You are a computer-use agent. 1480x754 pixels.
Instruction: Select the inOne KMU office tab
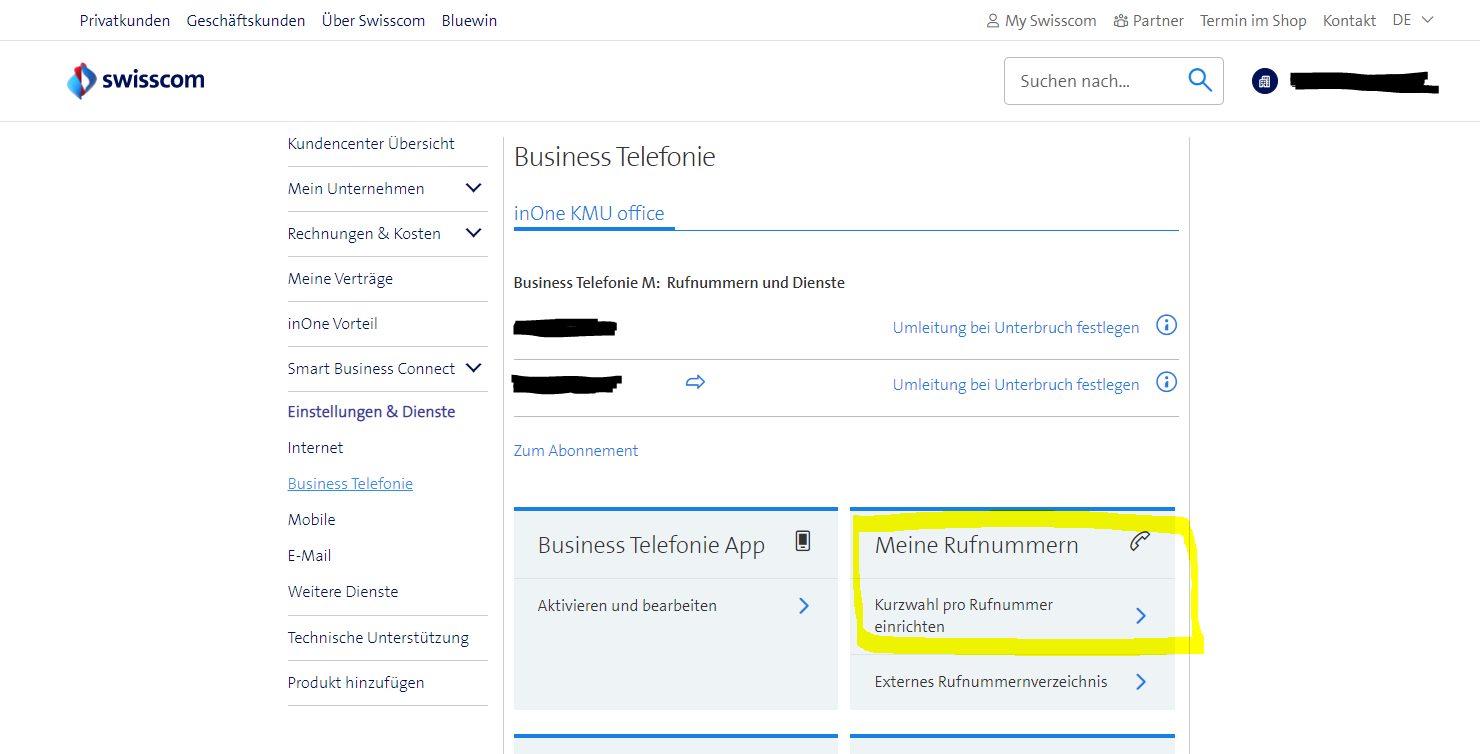tap(589, 213)
